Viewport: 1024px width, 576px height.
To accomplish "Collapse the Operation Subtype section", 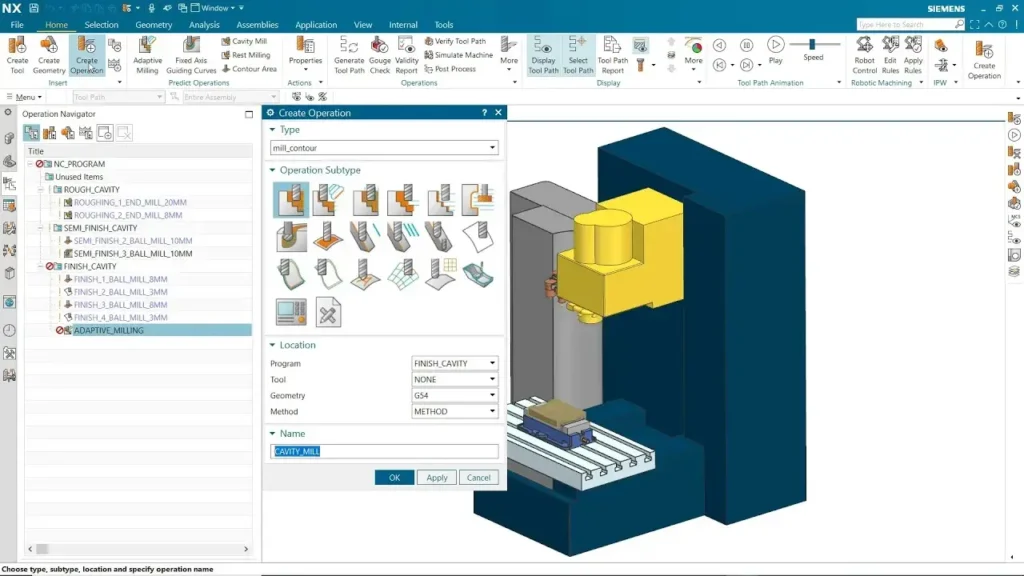I will tap(272, 170).
